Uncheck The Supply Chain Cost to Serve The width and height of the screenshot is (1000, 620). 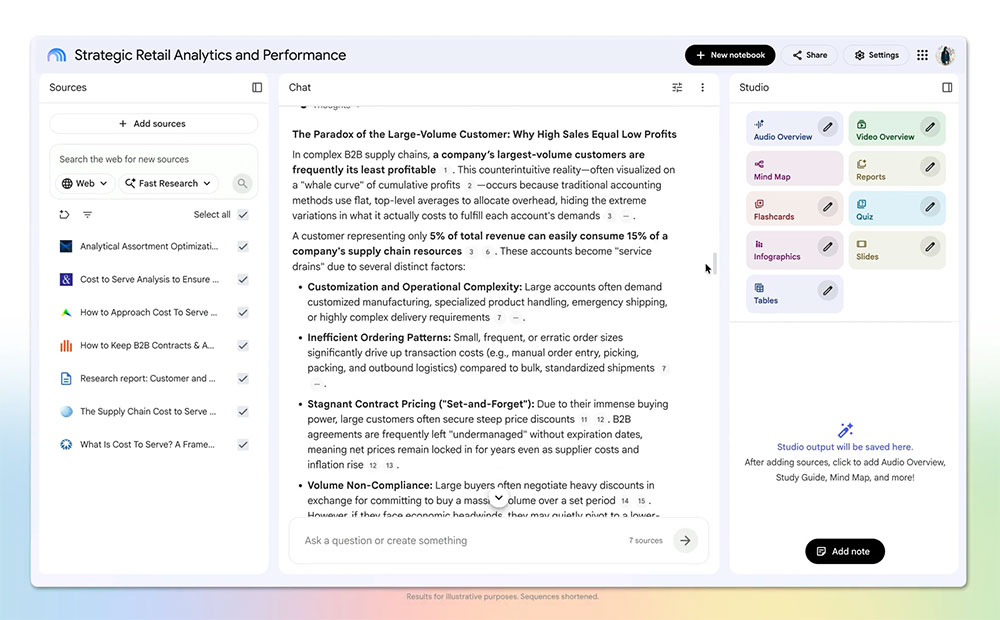point(243,411)
